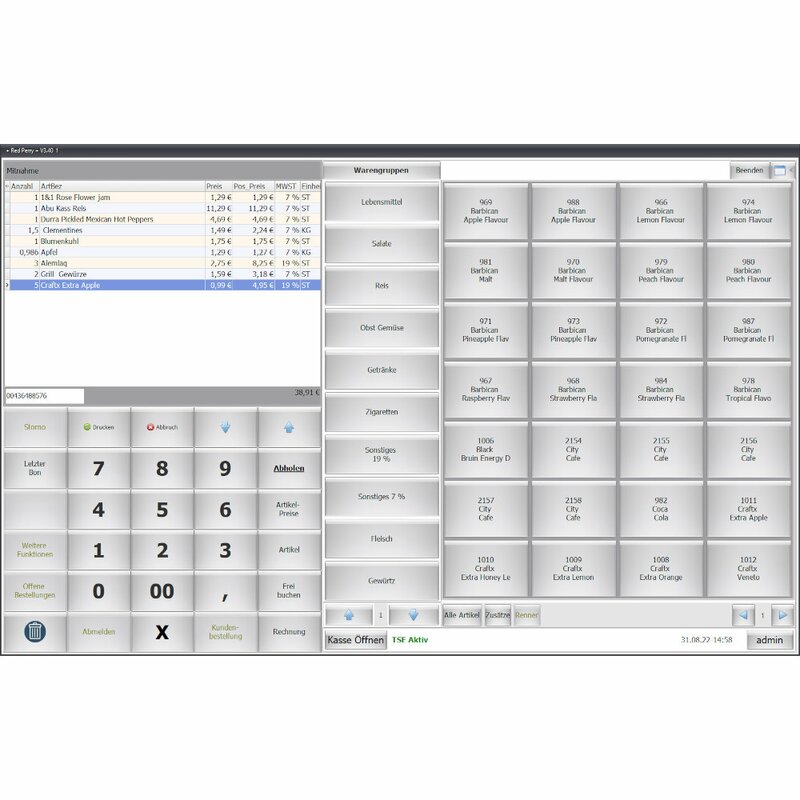Image resolution: width=800 pixels, height=800 pixels.
Task: Add article 969 Barbican Apple Flavour
Action: [486, 211]
